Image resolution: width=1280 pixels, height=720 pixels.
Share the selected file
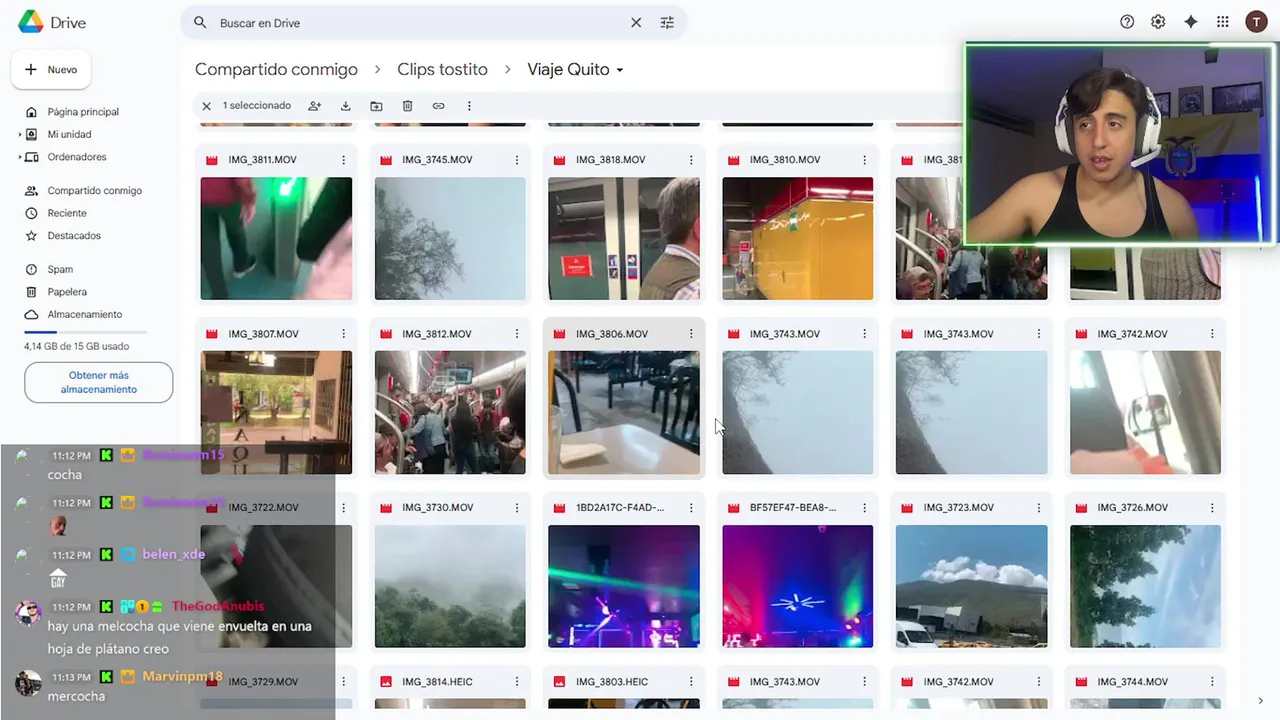314,106
